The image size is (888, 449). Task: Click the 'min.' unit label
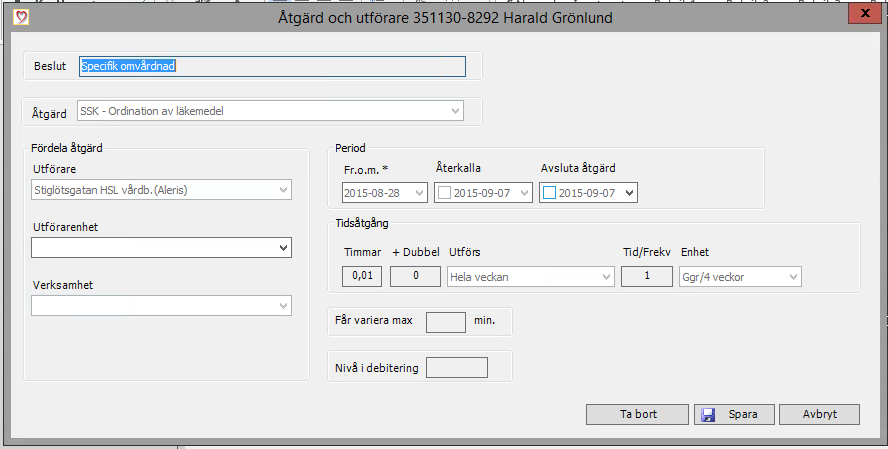(484, 320)
